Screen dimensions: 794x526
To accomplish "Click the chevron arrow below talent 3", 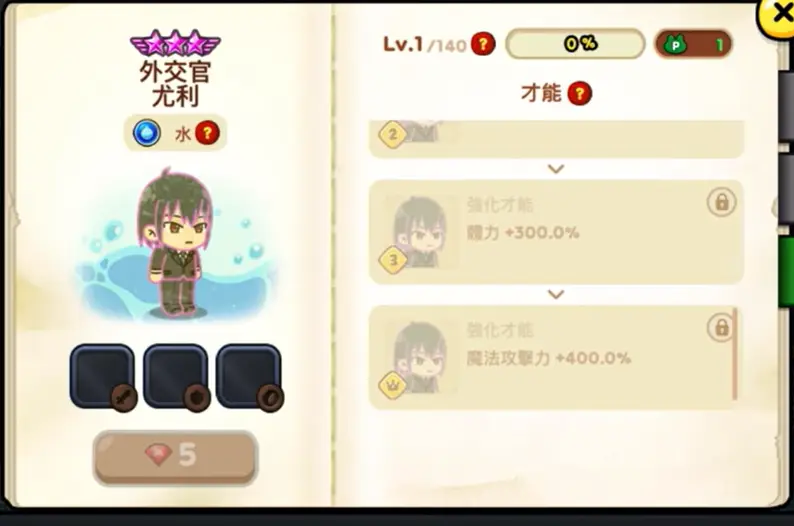I will (556, 295).
